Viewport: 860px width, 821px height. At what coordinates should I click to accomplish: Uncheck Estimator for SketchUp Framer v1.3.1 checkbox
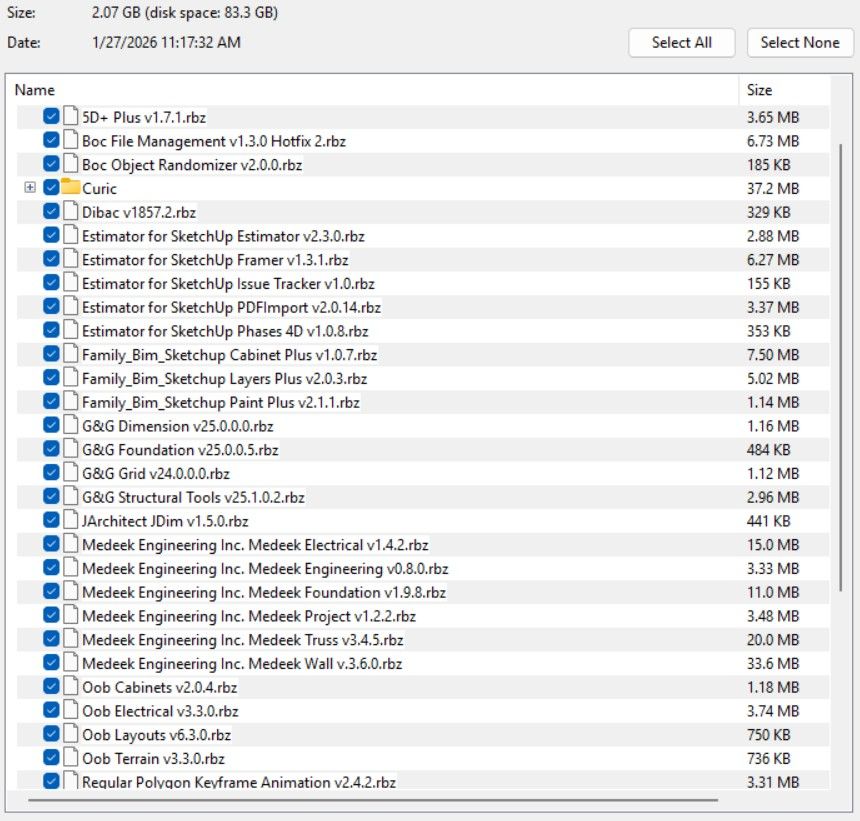(x=51, y=259)
